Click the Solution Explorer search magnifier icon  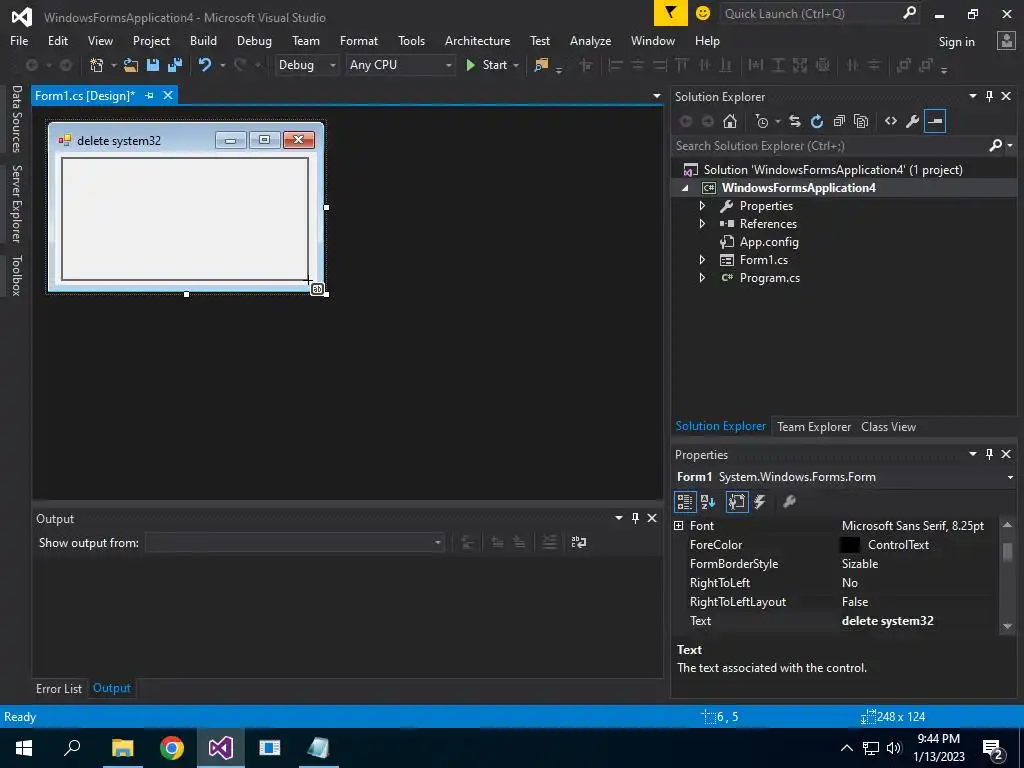pos(995,146)
